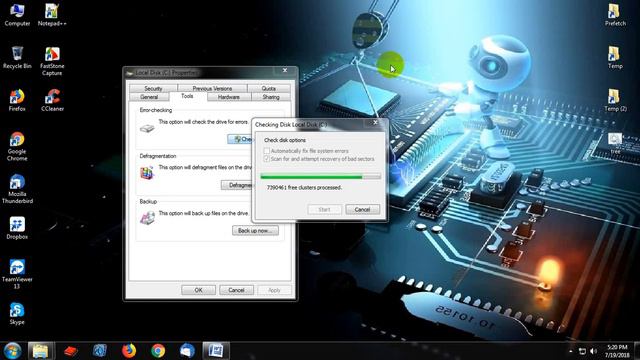Switch to the Previous Versions tab
Viewport: 640px width, 360px height.
212,88
